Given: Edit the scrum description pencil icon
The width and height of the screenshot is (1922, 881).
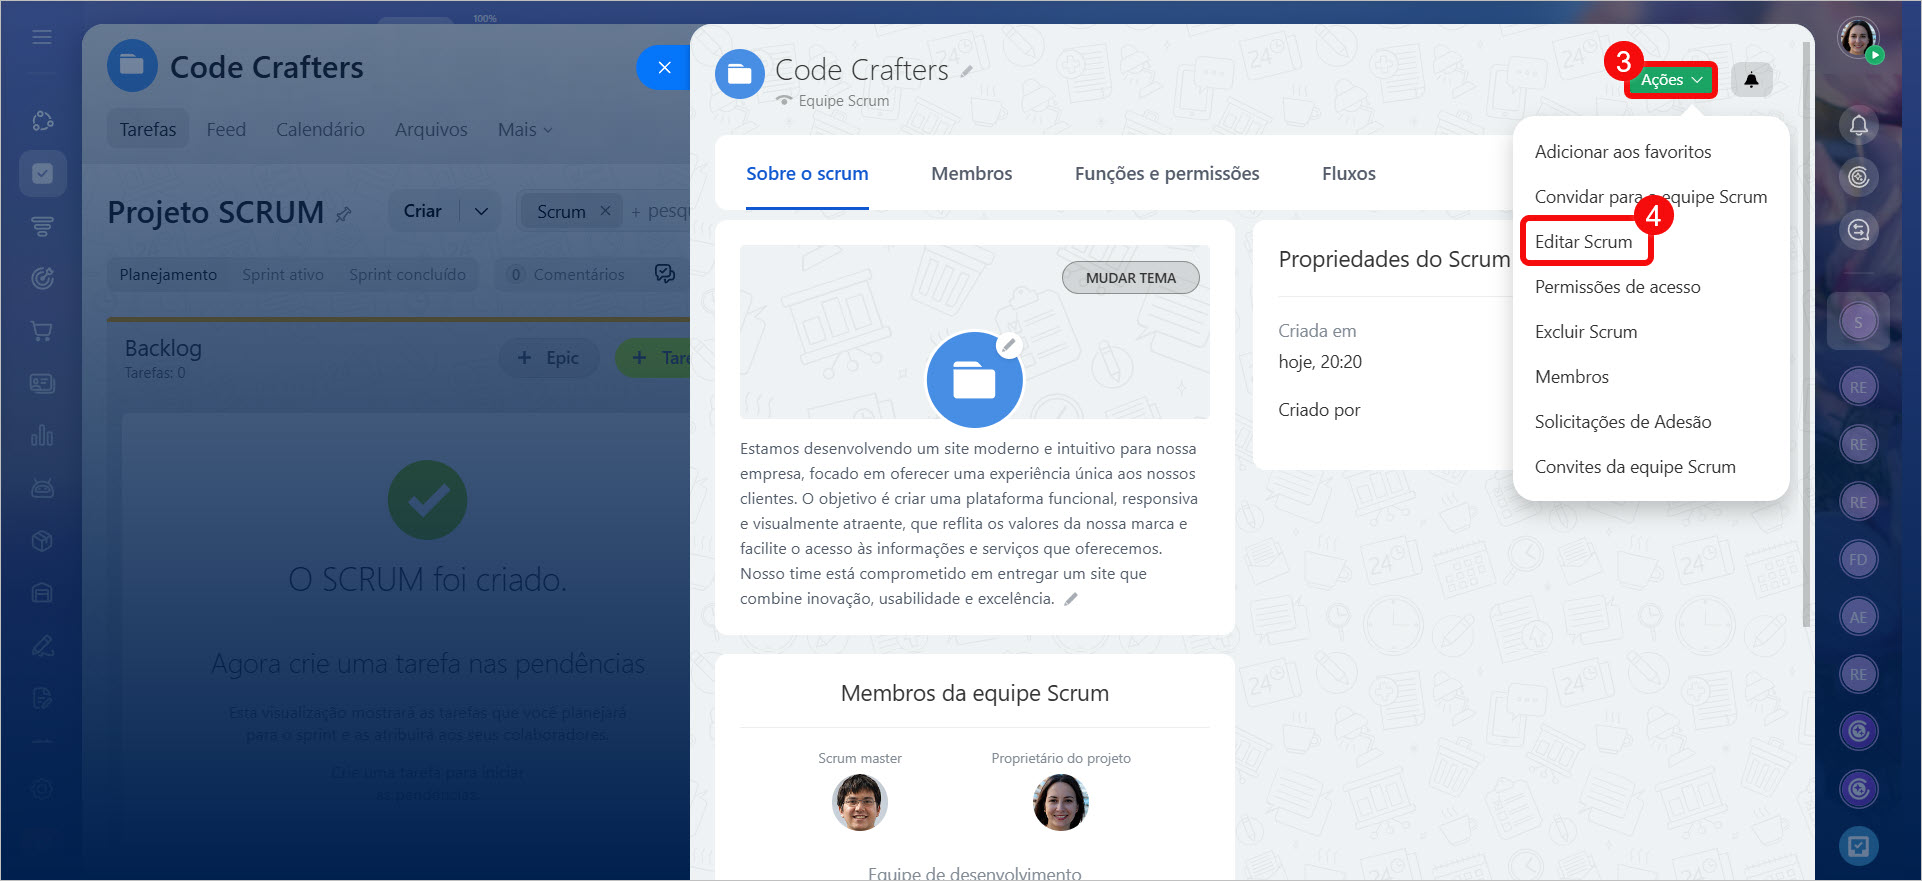Looking at the screenshot, I should coord(1071,599).
